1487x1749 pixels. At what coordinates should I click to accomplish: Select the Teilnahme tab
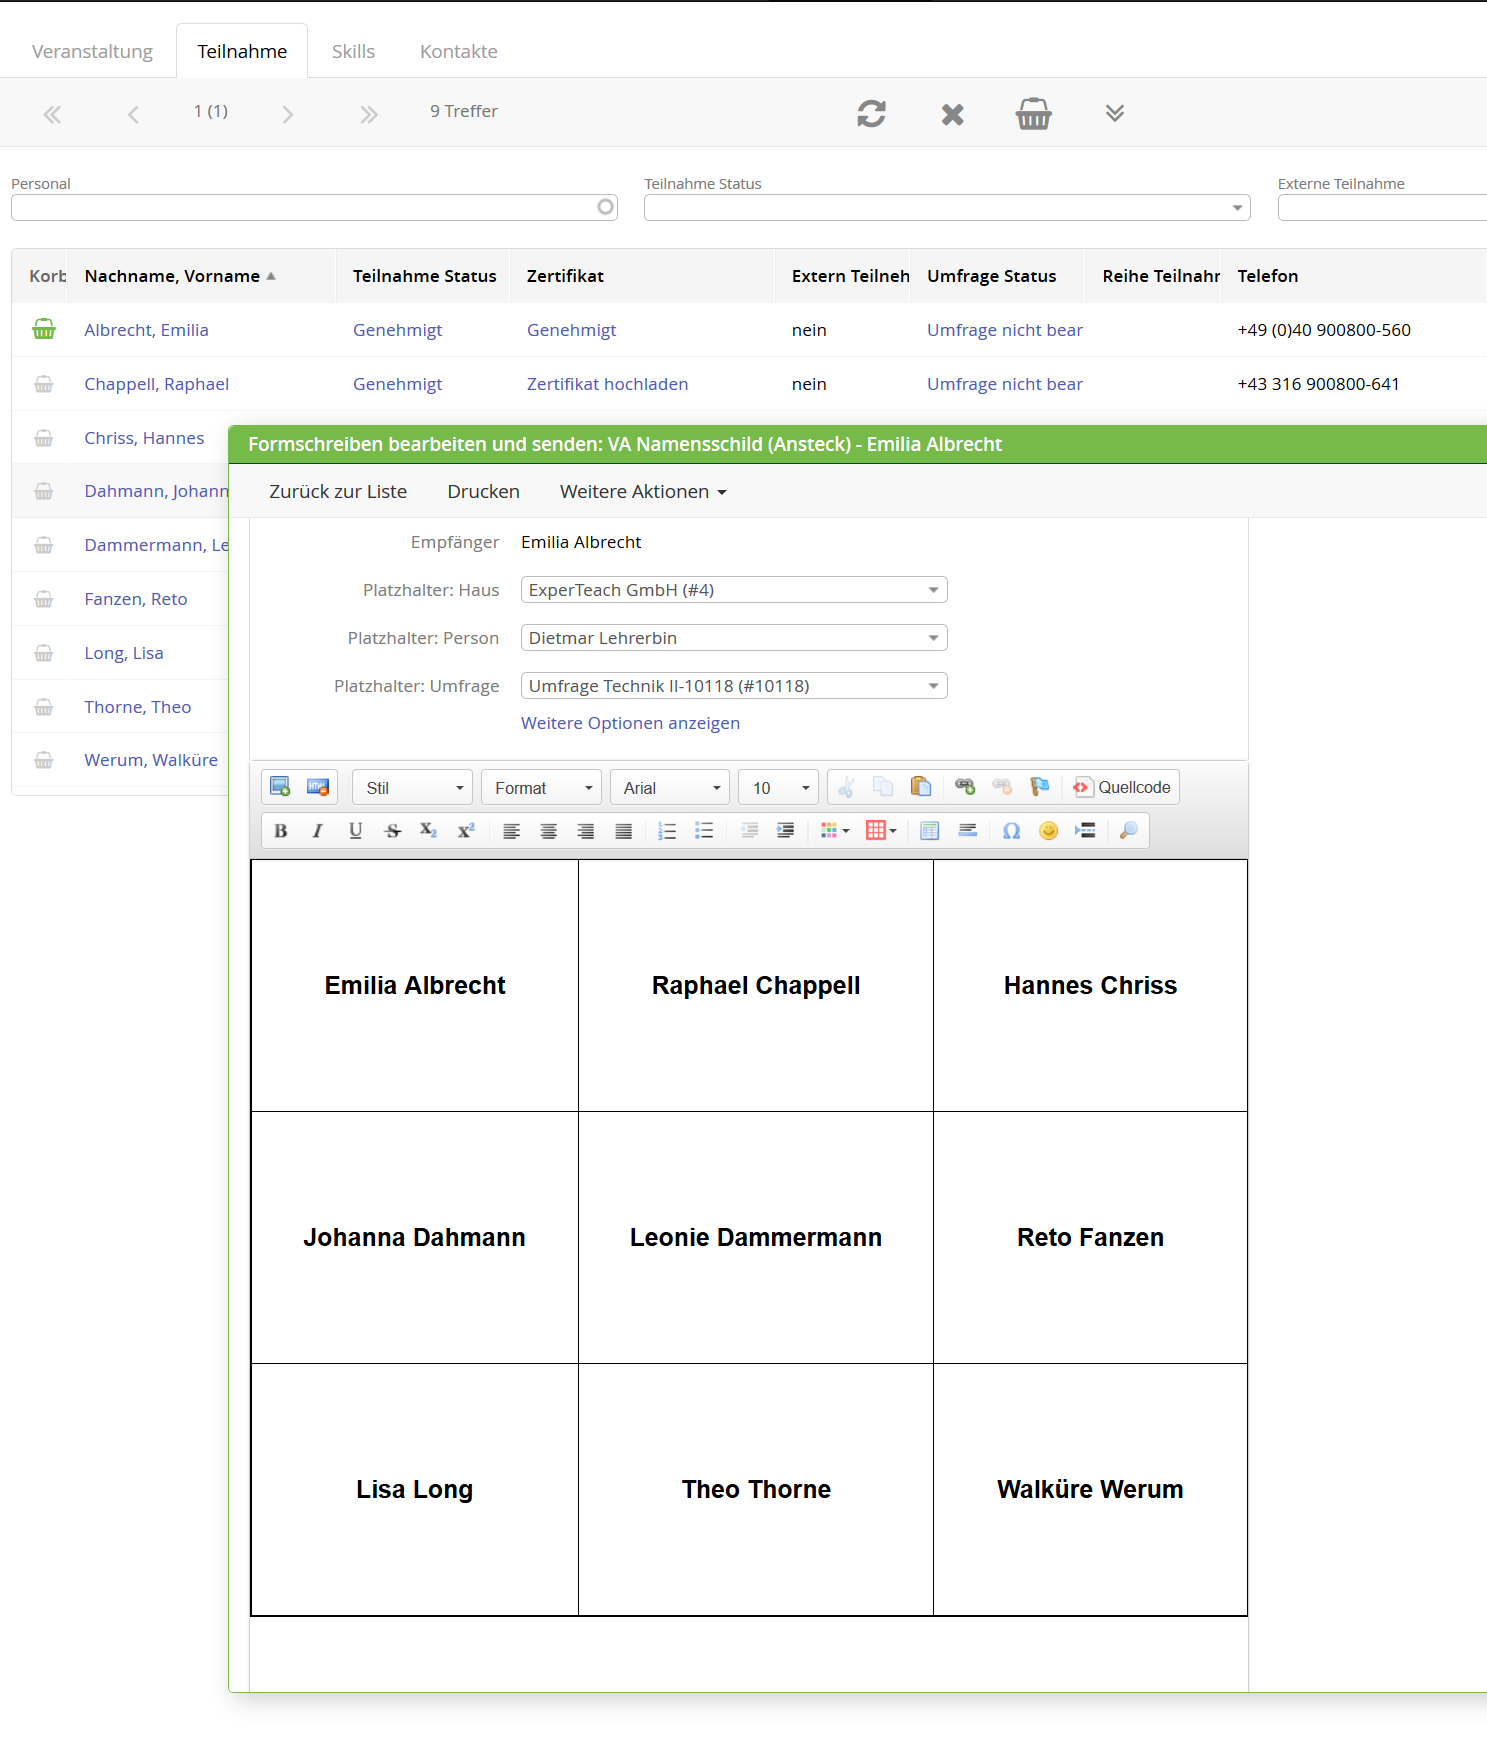click(242, 51)
